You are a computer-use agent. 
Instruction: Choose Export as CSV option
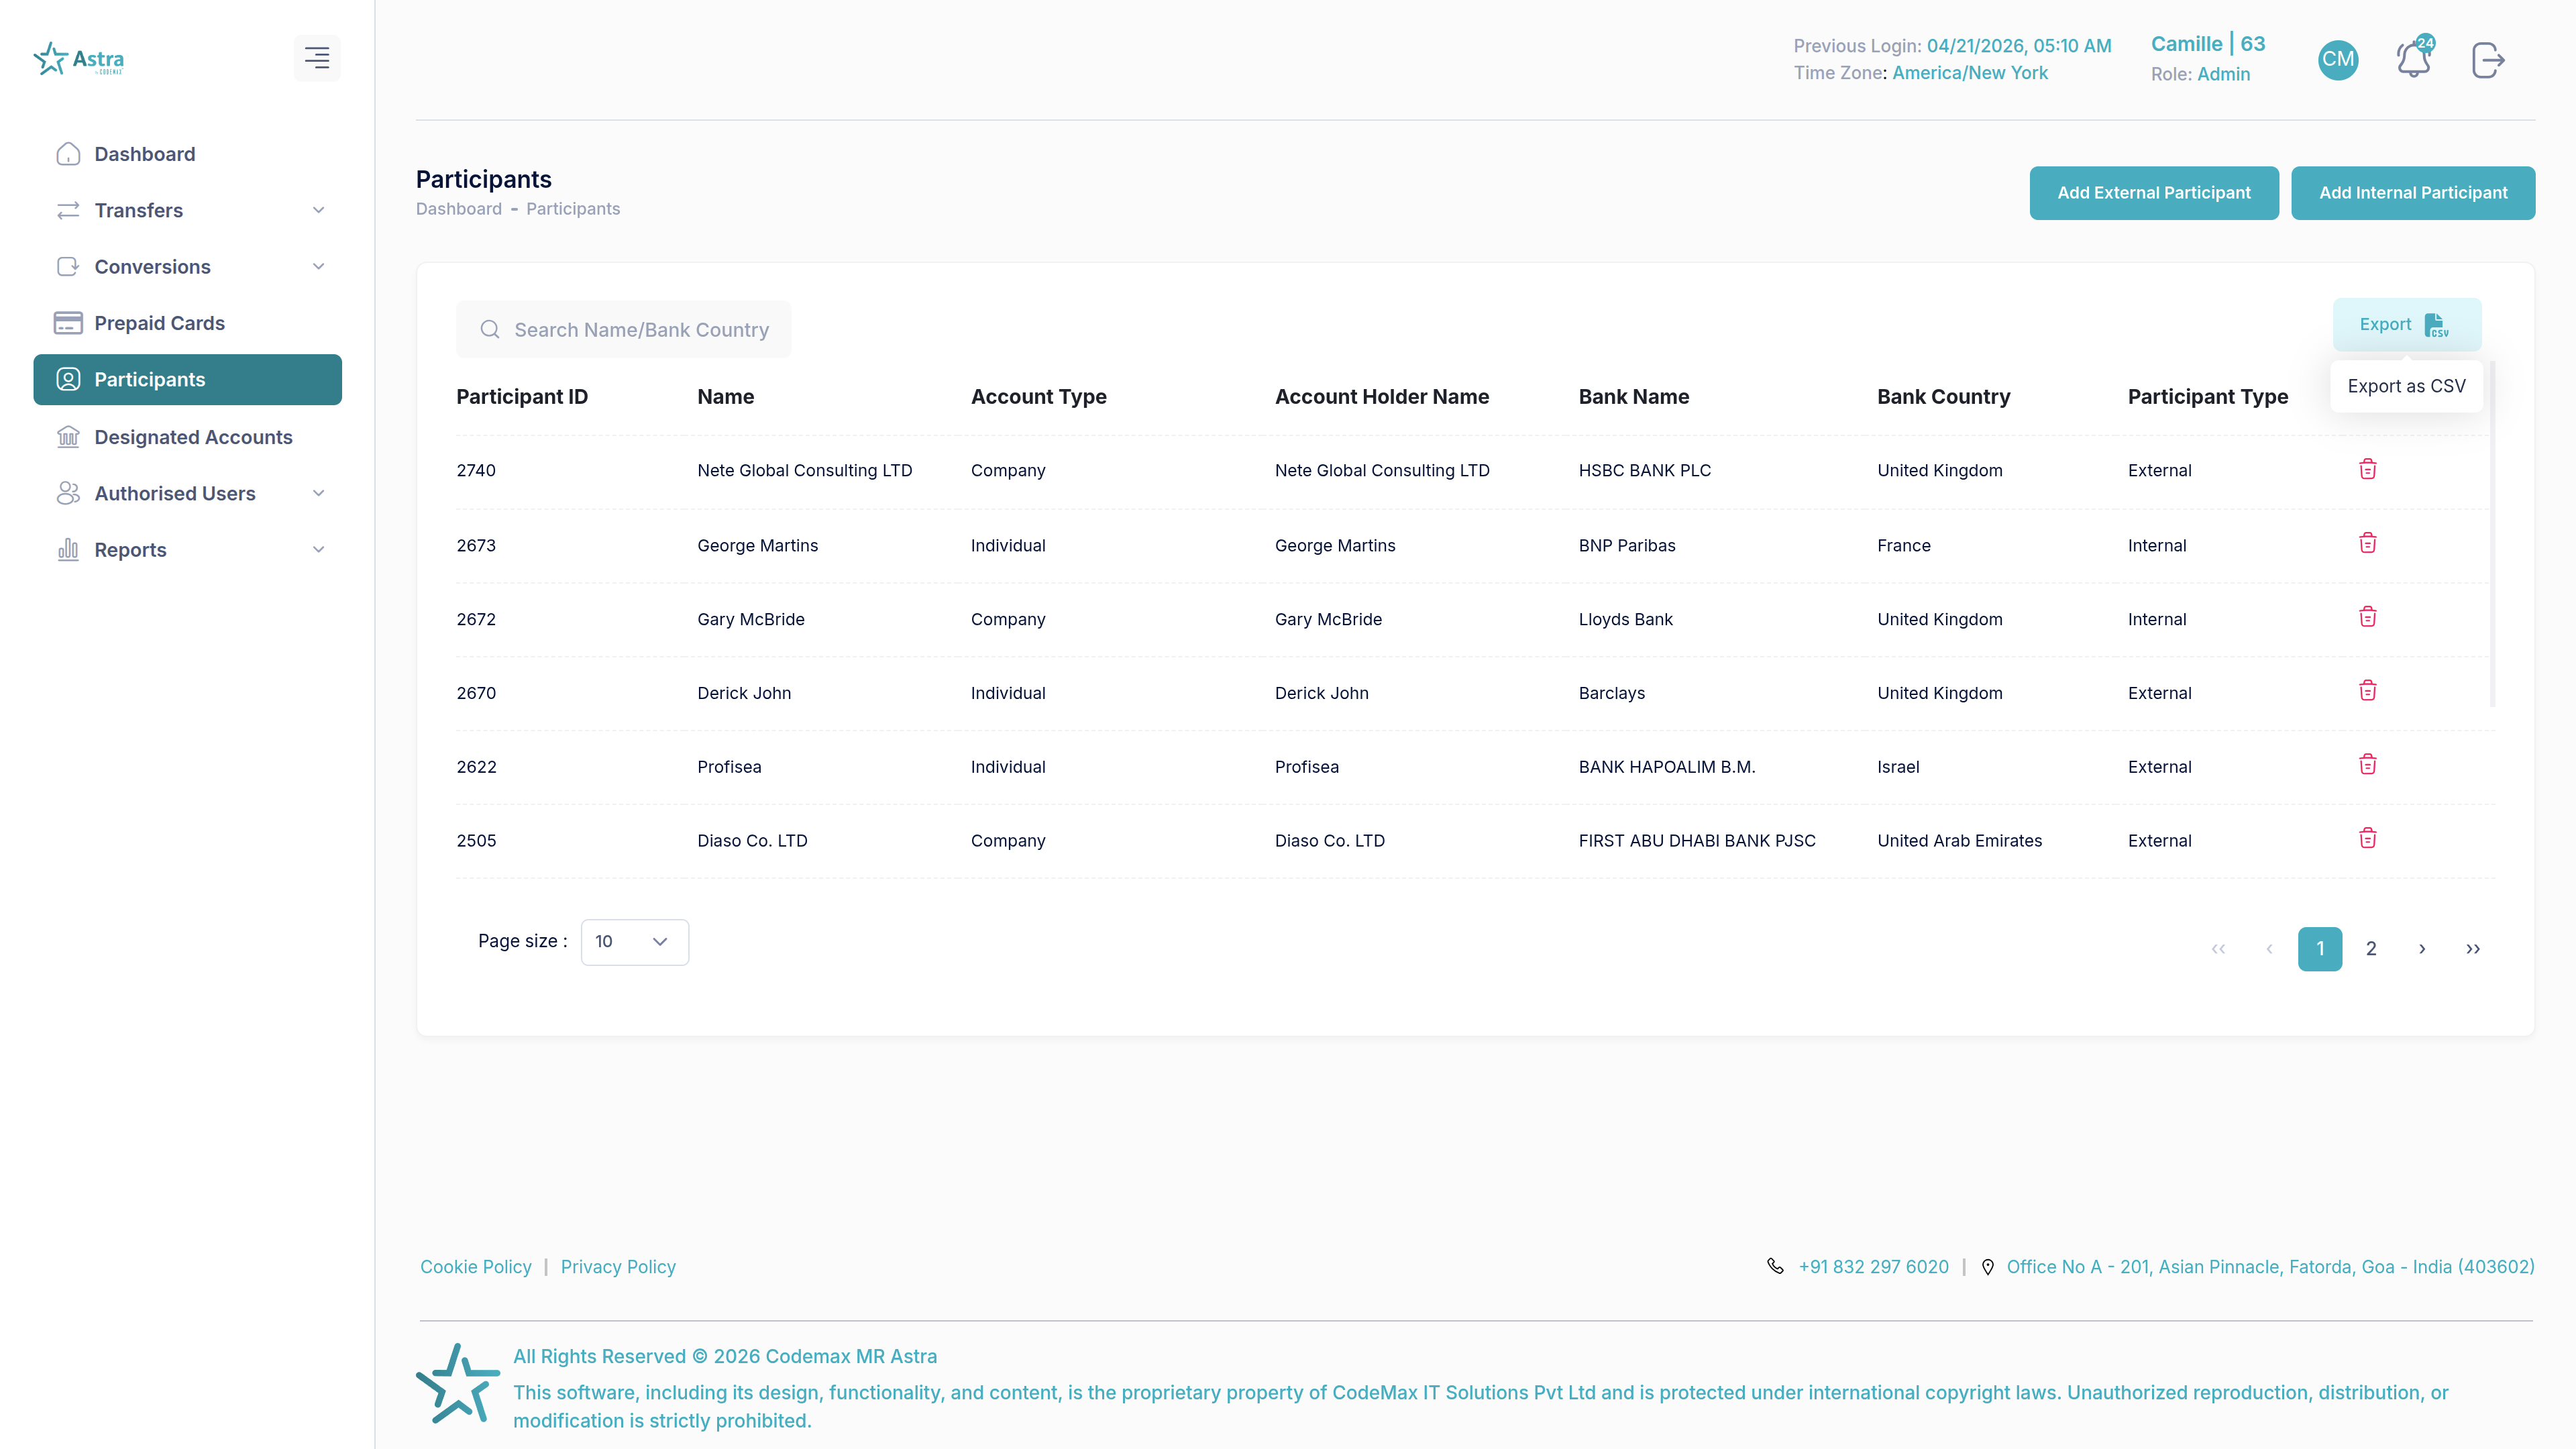coord(2406,386)
